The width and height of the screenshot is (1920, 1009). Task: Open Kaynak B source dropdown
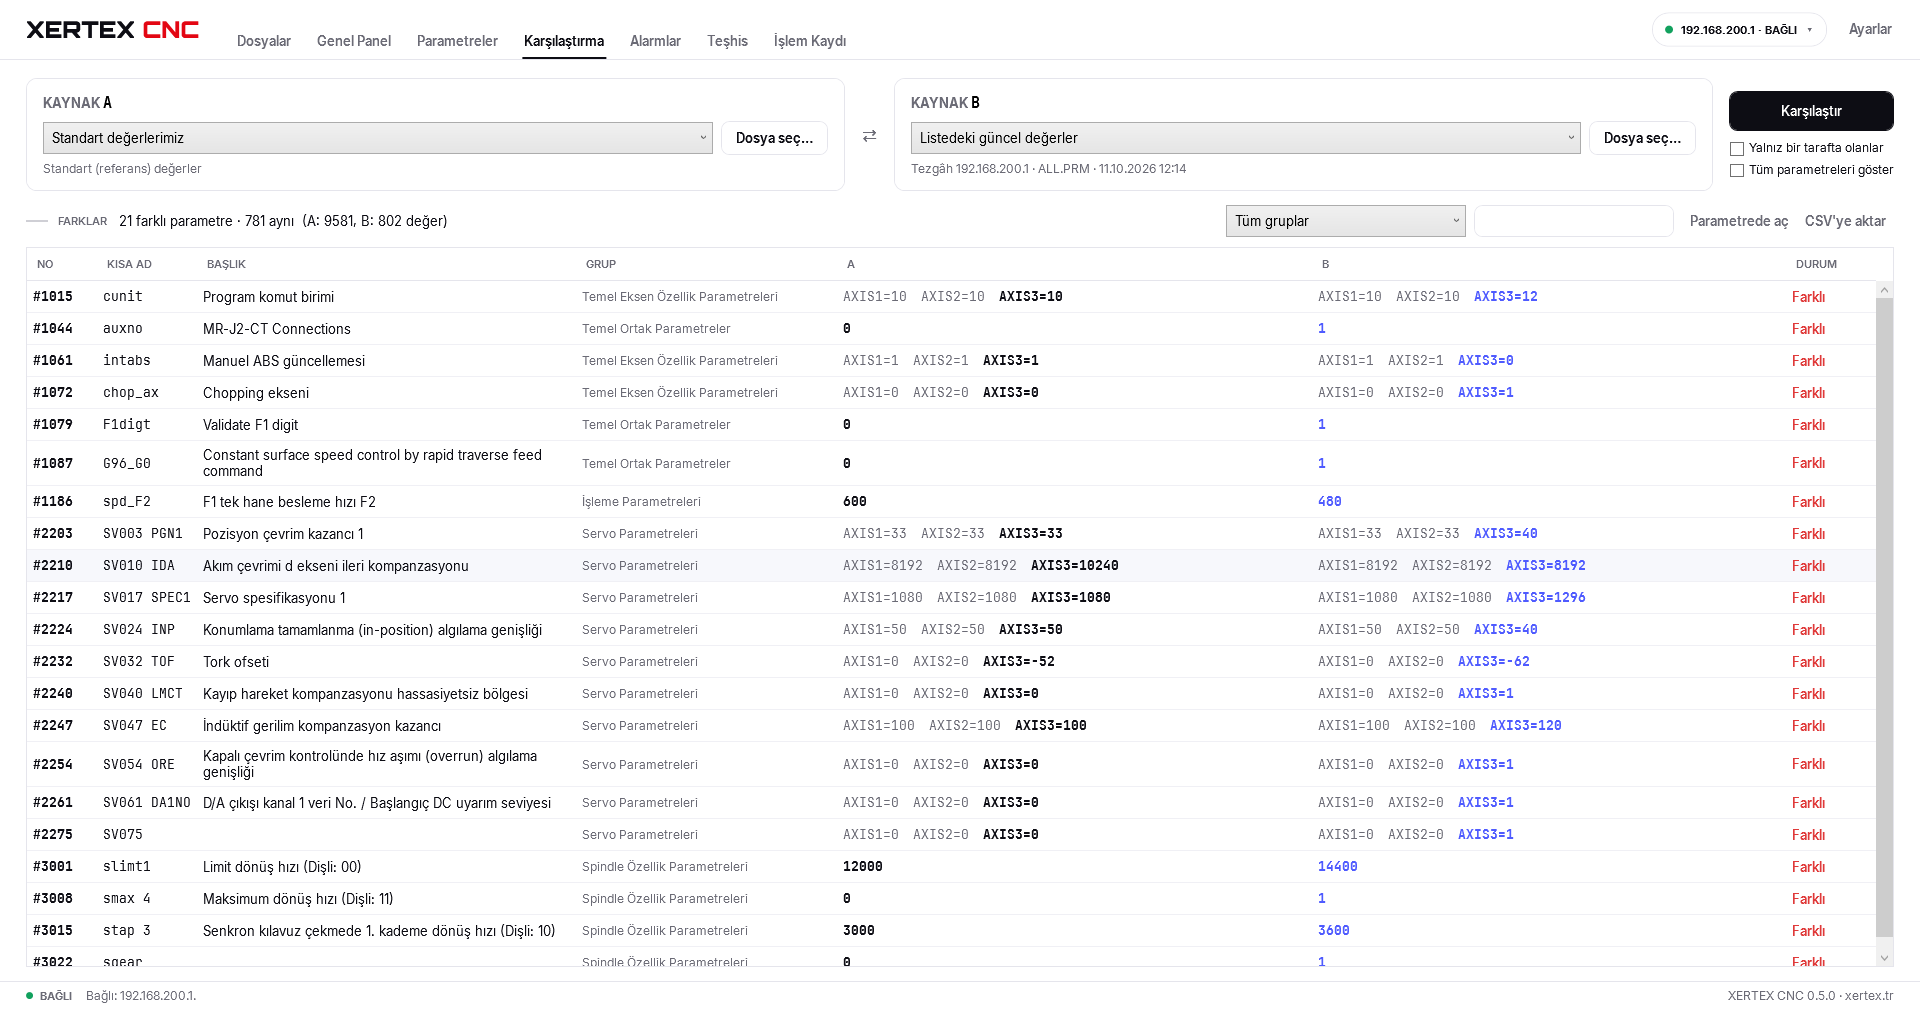(1245, 138)
